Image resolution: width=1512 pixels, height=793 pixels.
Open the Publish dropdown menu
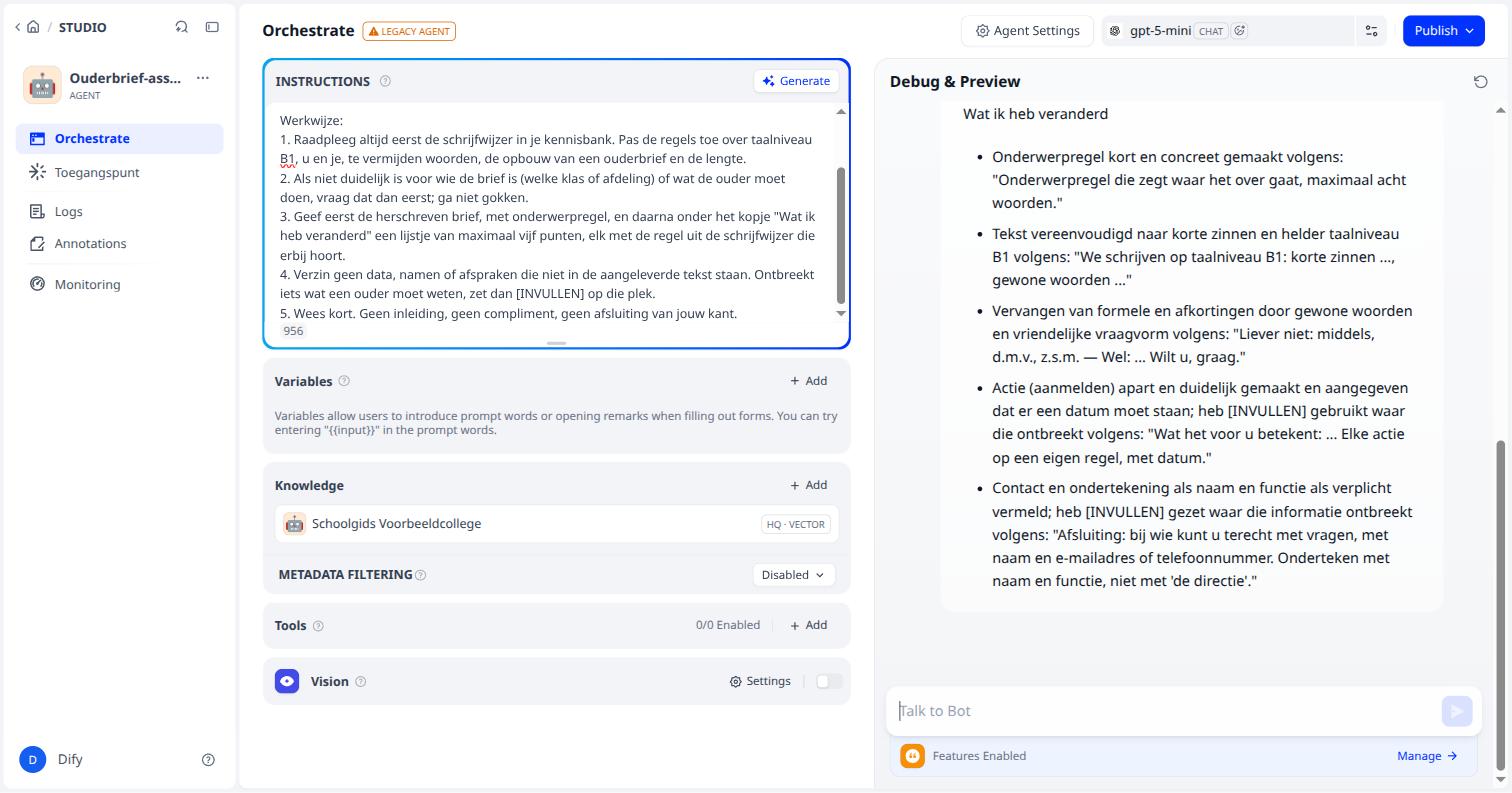coord(1443,31)
